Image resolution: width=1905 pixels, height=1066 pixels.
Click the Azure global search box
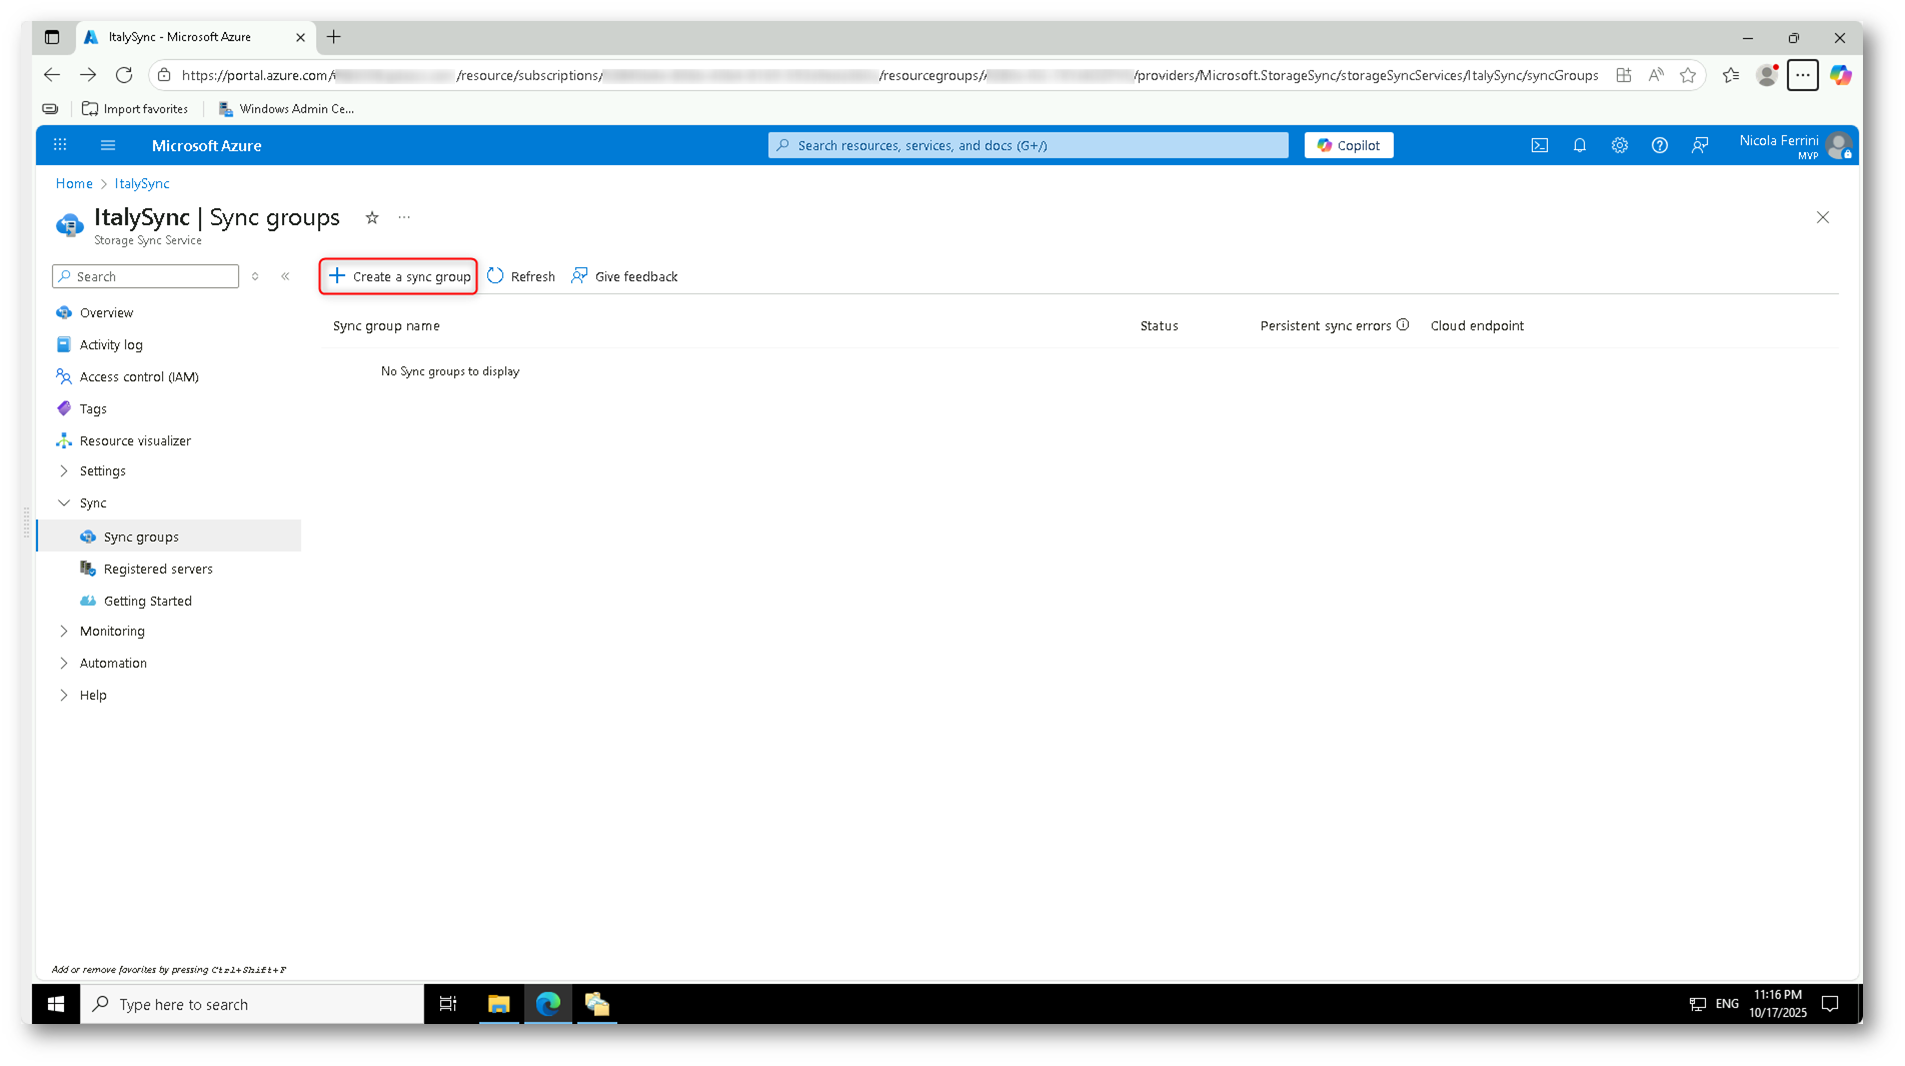pyautogui.click(x=1027, y=145)
